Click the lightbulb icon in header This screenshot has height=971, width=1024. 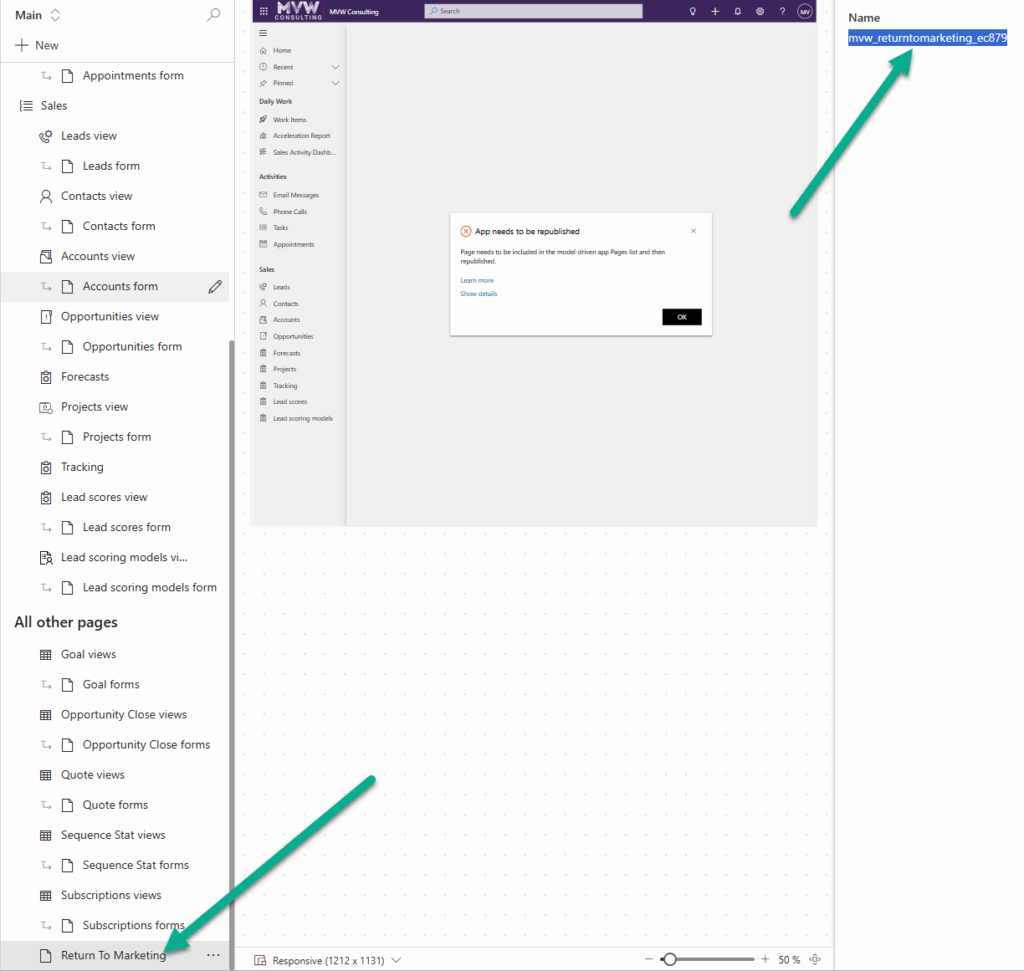point(692,11)
